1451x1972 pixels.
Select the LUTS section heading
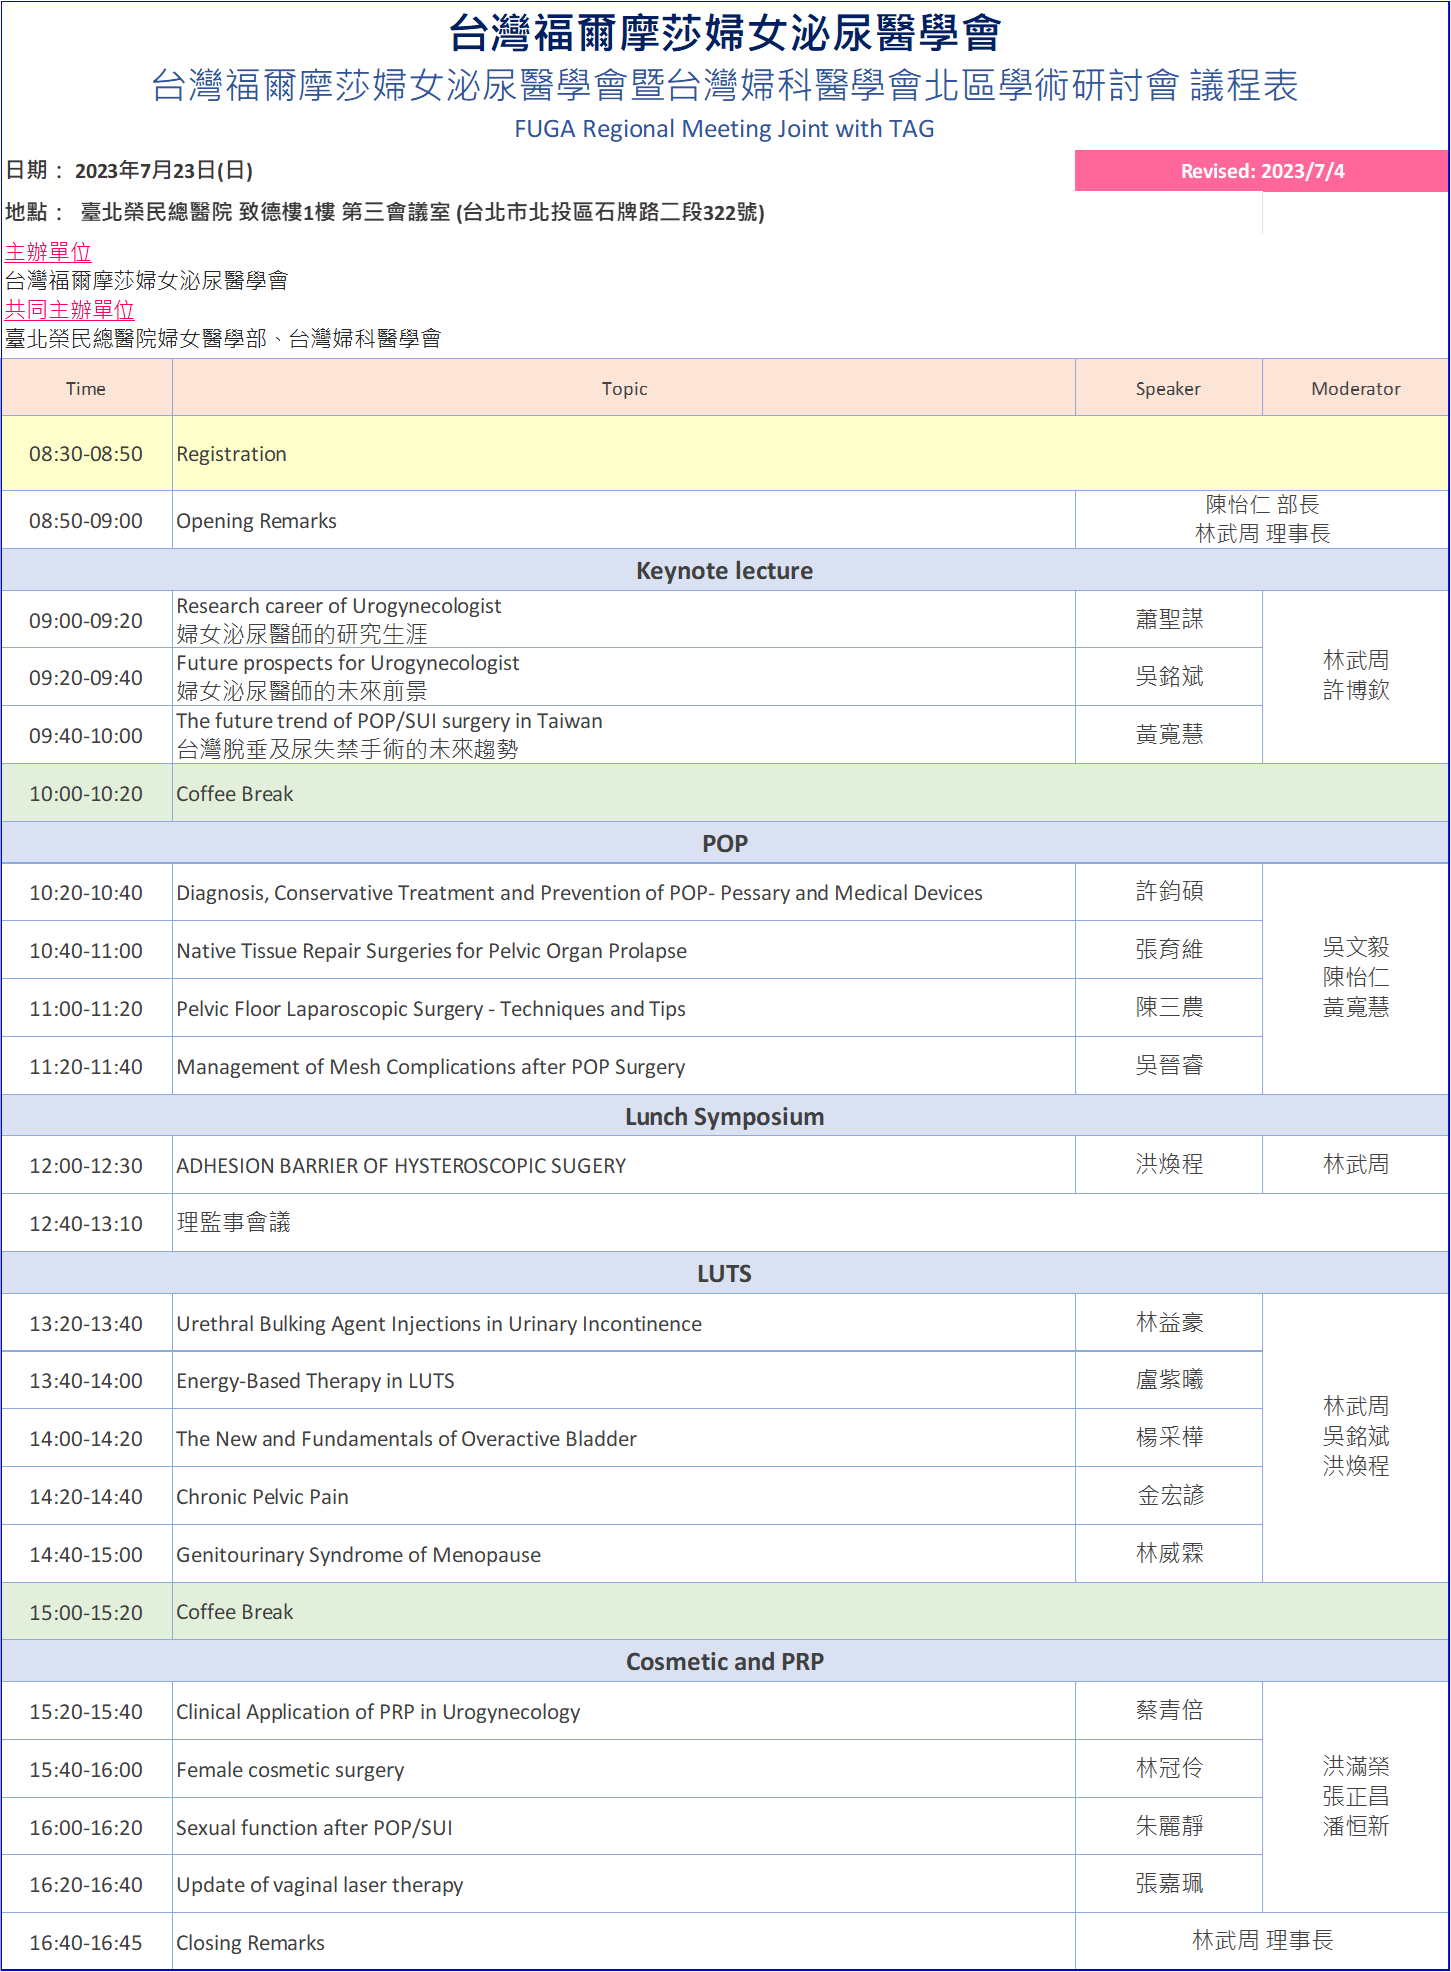[x=724, y=1274]
